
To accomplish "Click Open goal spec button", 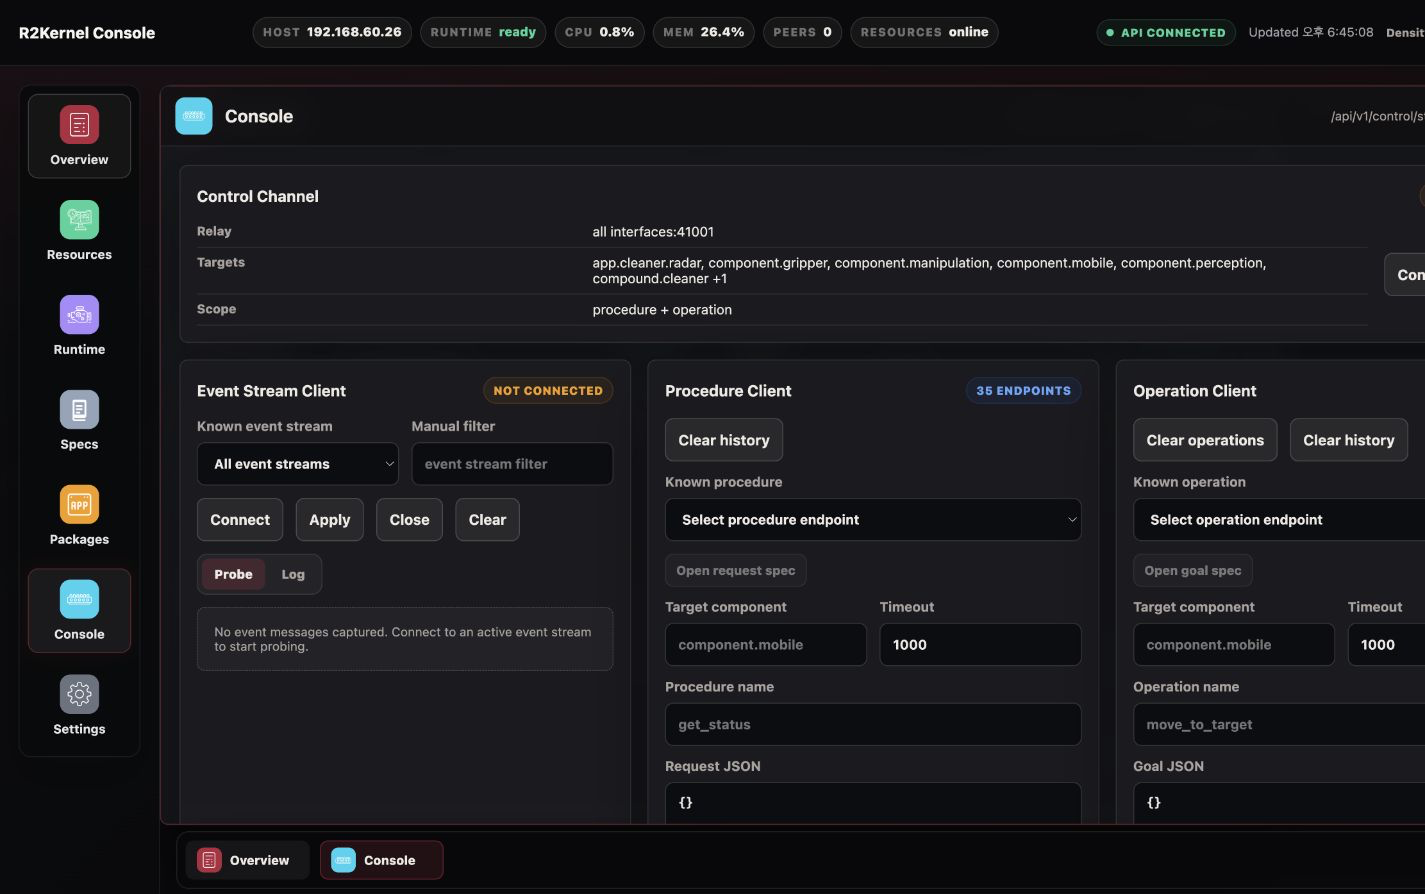I will pos(1193,571).
